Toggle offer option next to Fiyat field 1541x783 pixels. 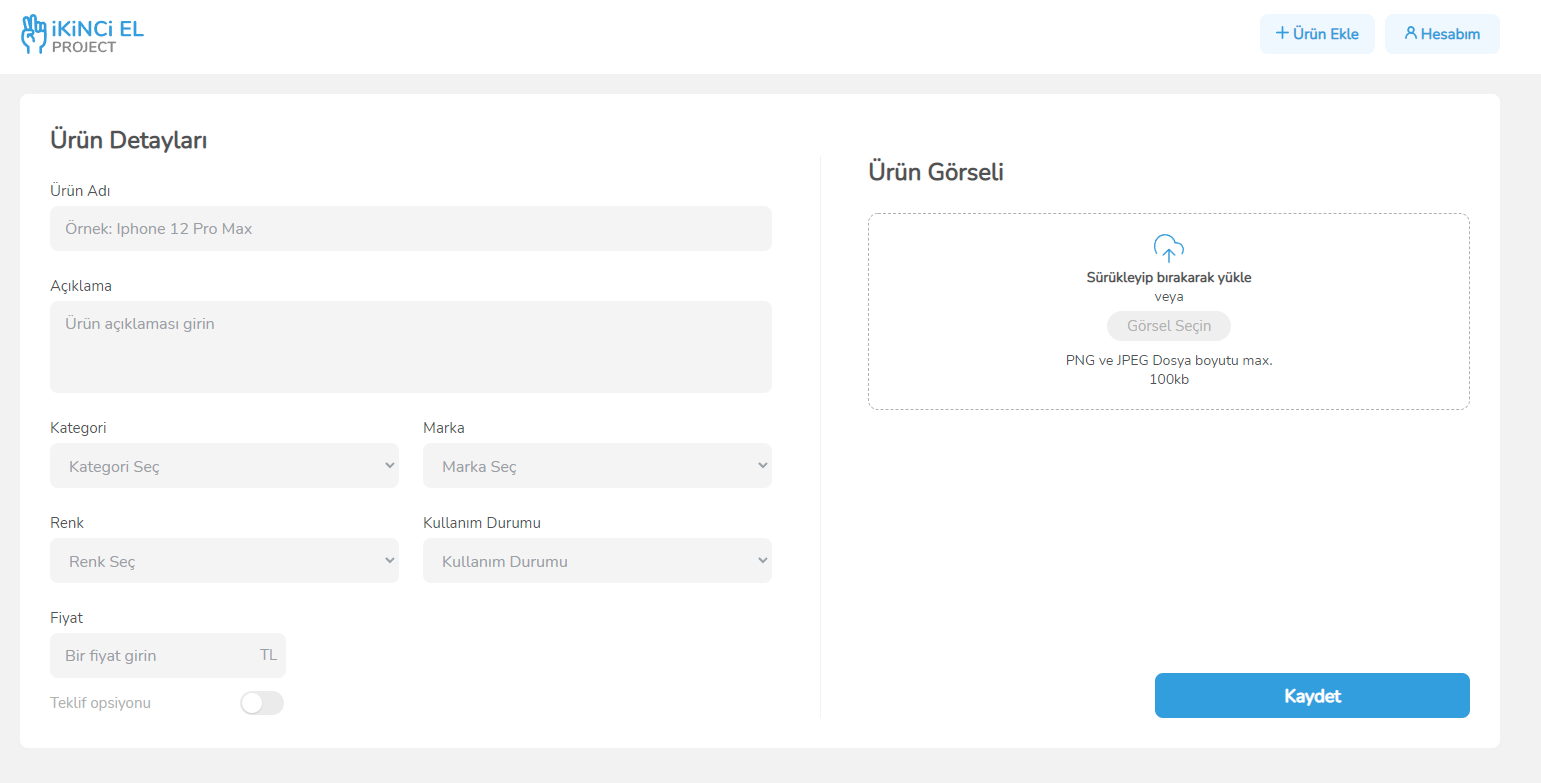coord(261,703)
